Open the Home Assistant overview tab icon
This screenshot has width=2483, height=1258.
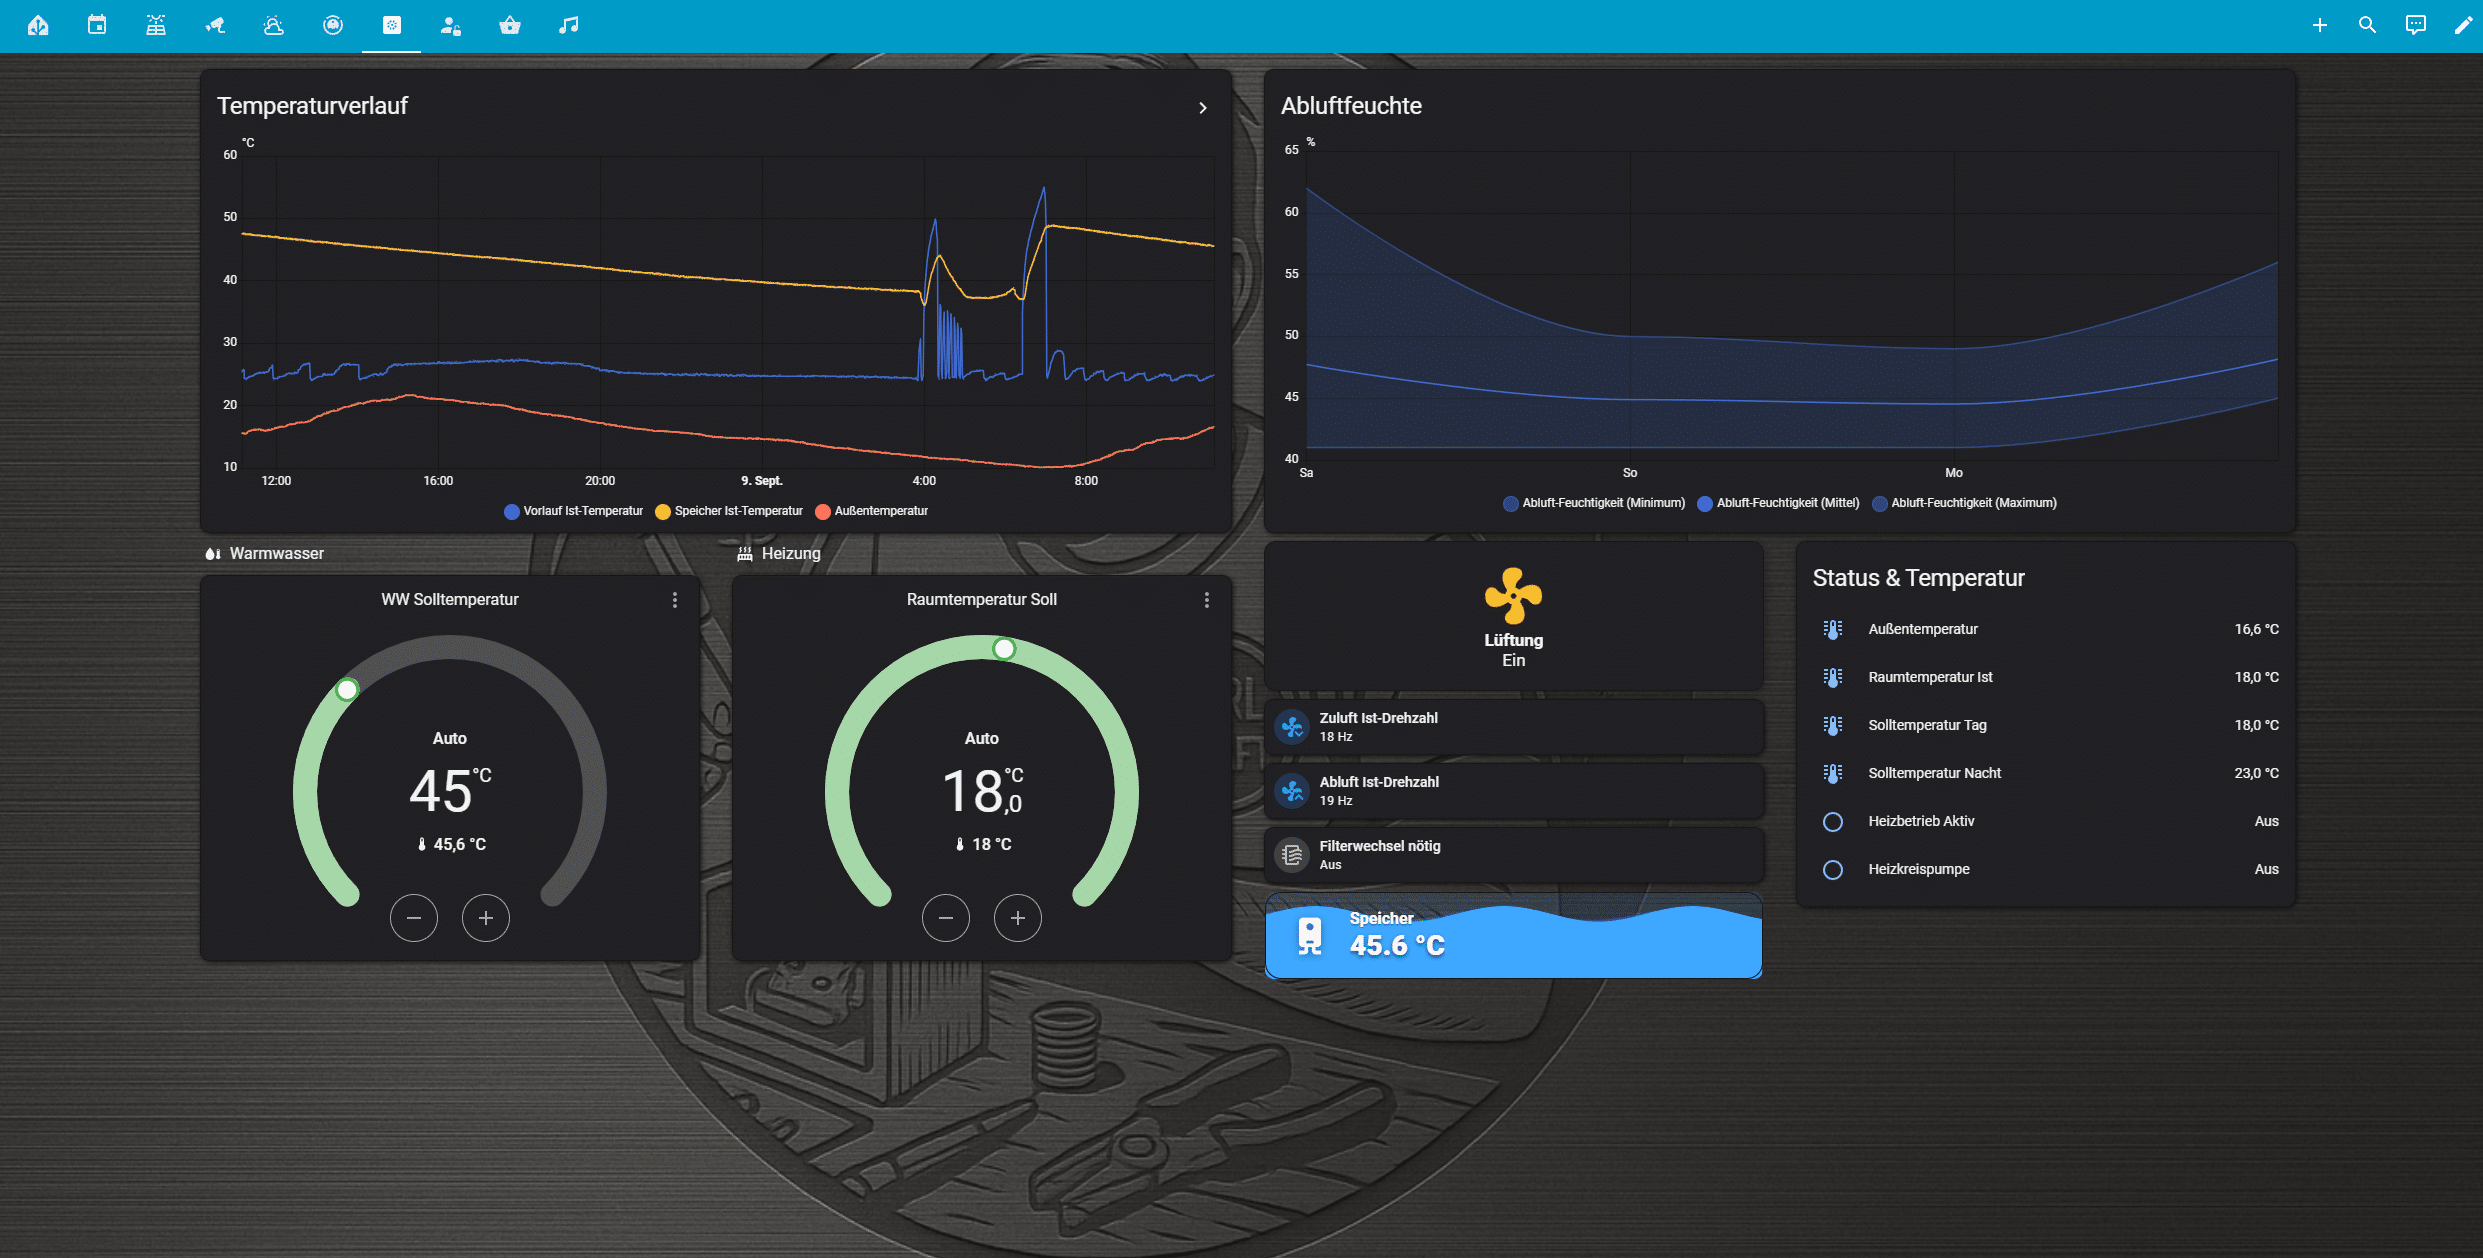(38, 25)
